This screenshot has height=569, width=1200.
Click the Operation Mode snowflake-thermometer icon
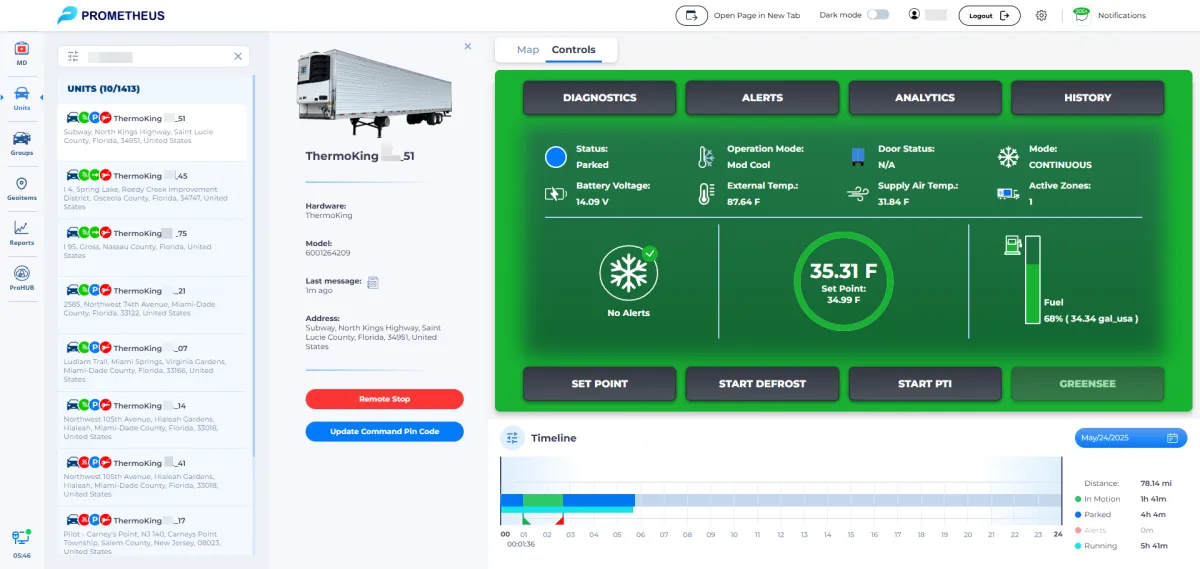(x=706, y=157)
